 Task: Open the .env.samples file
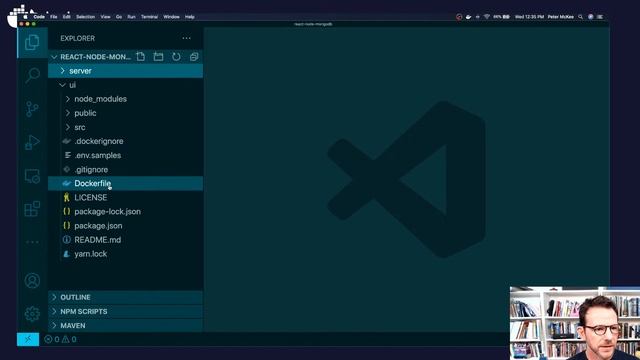coord(125,156)
